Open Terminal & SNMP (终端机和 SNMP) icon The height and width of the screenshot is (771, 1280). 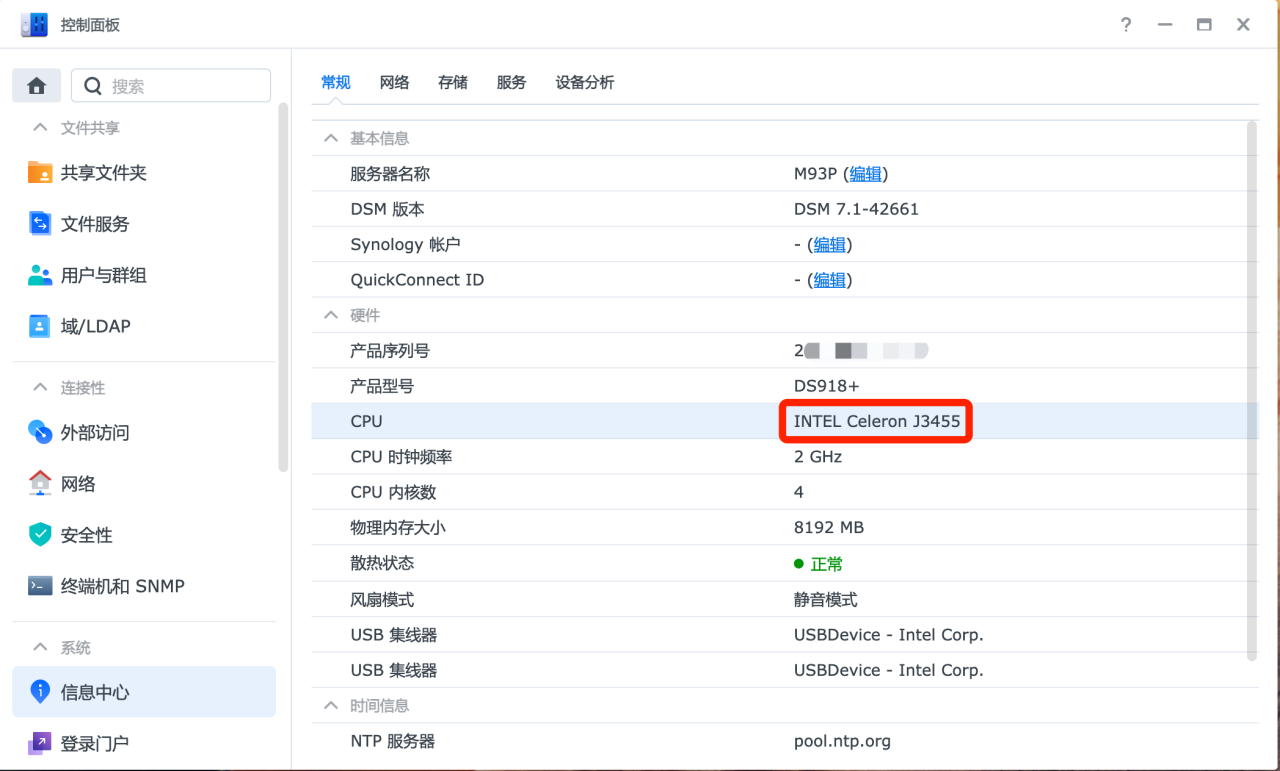tap(40, 586)
